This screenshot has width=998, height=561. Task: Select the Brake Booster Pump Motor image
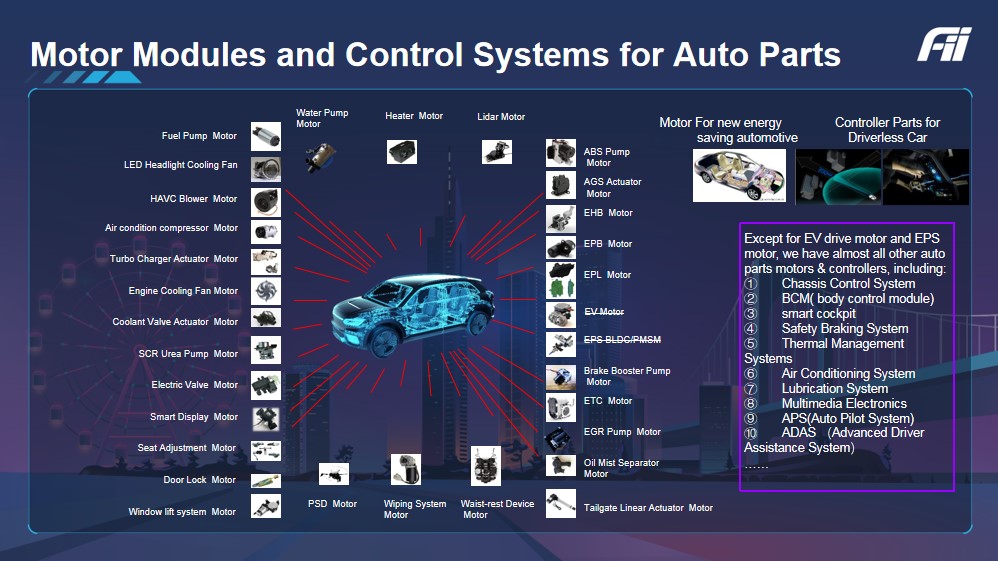(x=560, y=376)
